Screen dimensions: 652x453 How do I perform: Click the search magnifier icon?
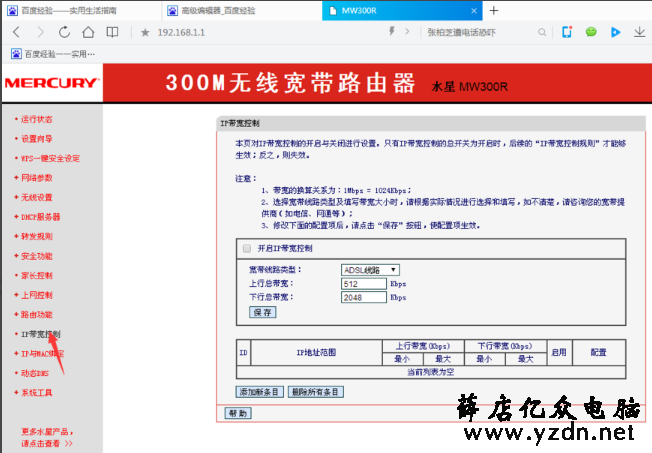tap(542, 32)
